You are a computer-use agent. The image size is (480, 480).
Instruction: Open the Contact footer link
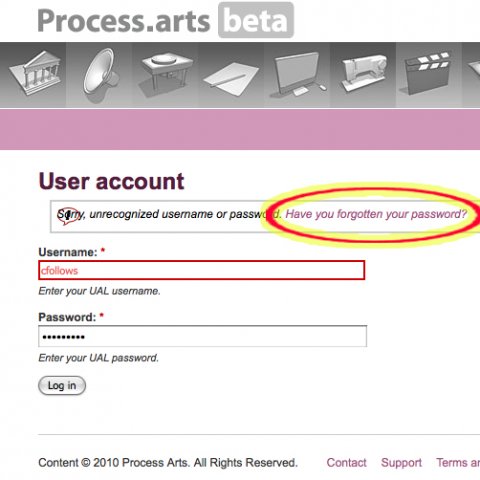(x=346, y=463)
